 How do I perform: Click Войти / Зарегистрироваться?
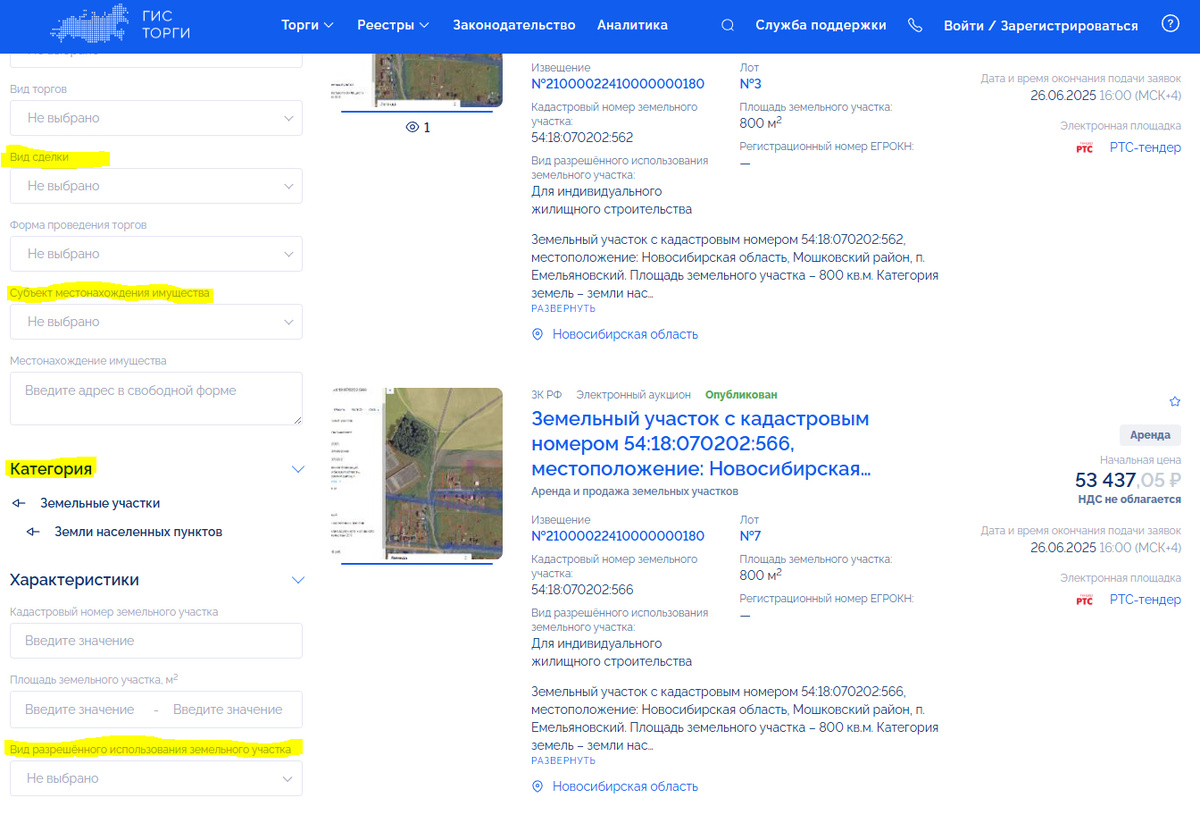[x=1041, y=25]
